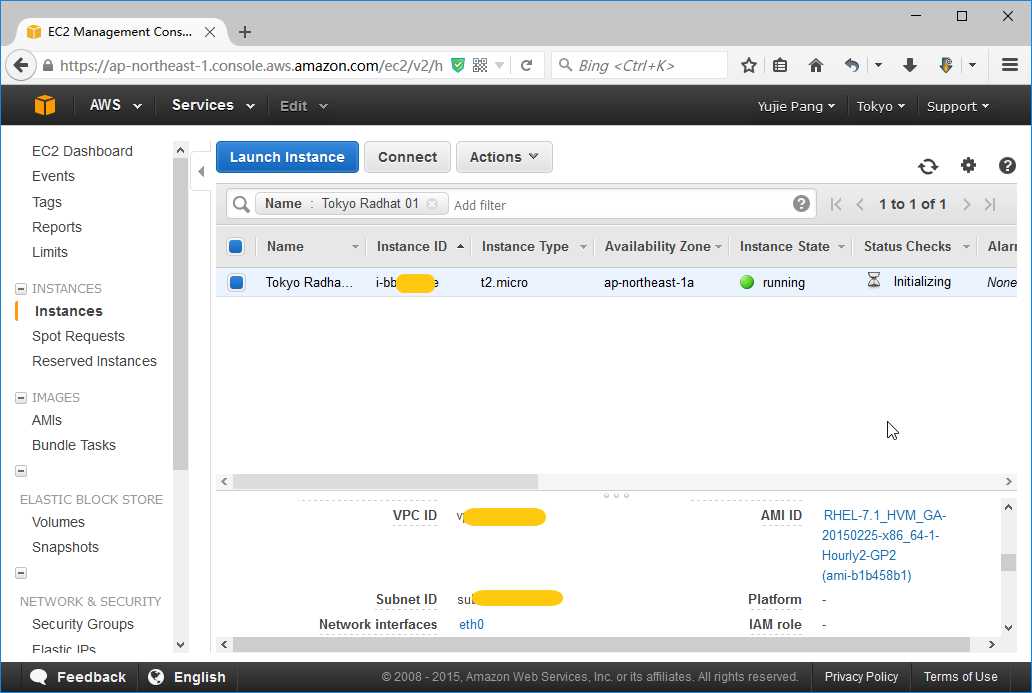
Task: Open the Yujie Pang account menu
Action: pyautogui.click(x=796, y=106)
